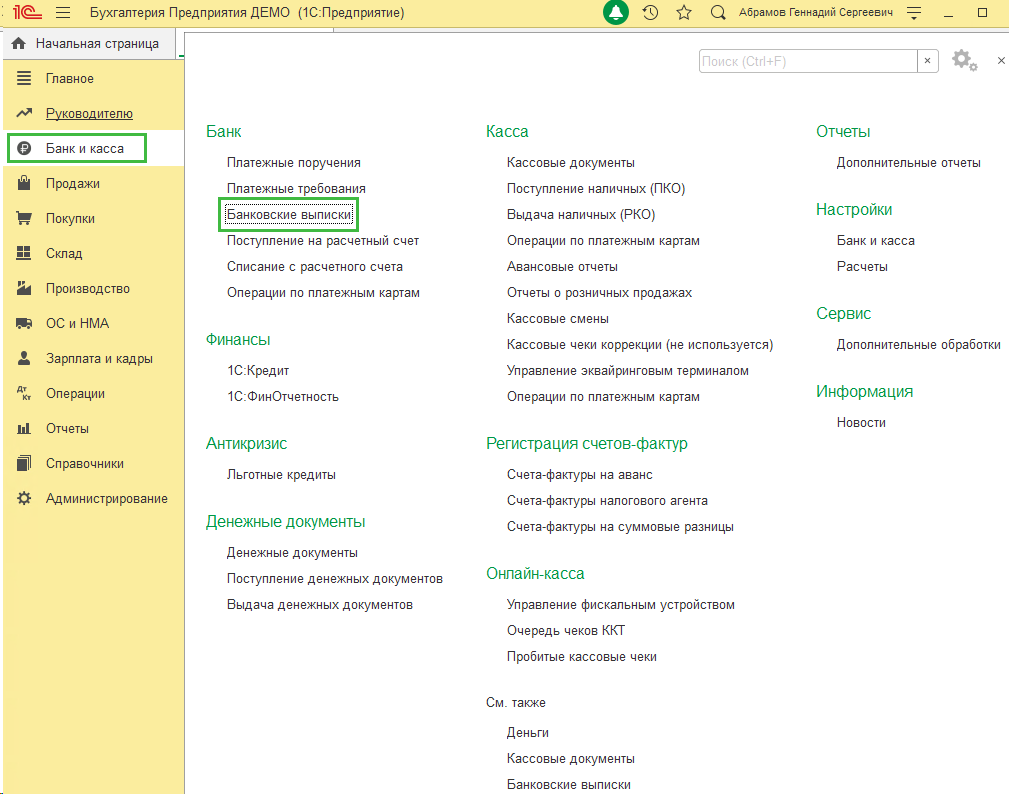Open 1С:Кредит link
Screen dimensions: 1009x794
[x=258, y=371]
